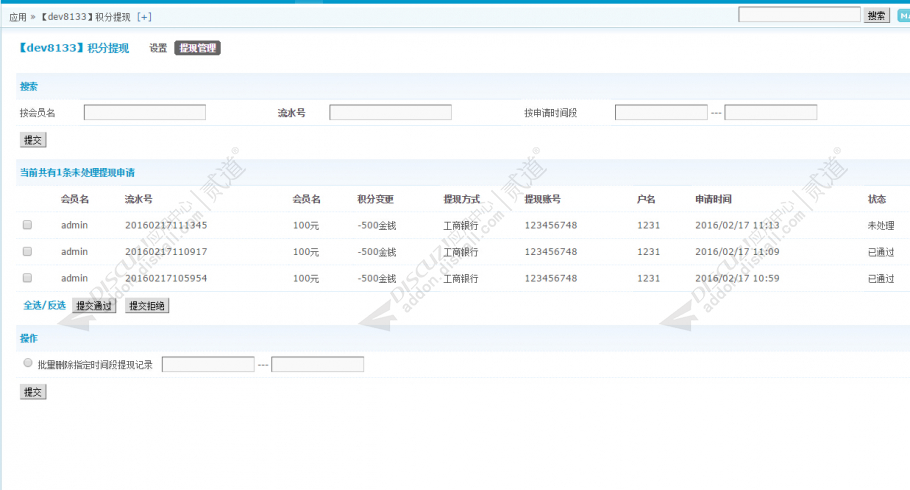This screenshot has width=910, height=490.
Task: Click the 提交拒绝 button
Action: coord(147,306)
